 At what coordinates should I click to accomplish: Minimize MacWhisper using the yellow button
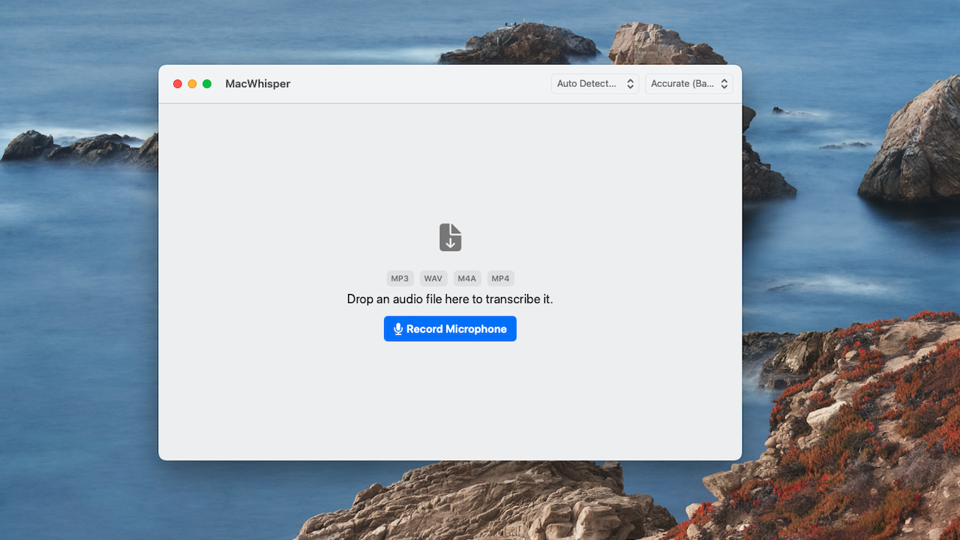[192, 84]
